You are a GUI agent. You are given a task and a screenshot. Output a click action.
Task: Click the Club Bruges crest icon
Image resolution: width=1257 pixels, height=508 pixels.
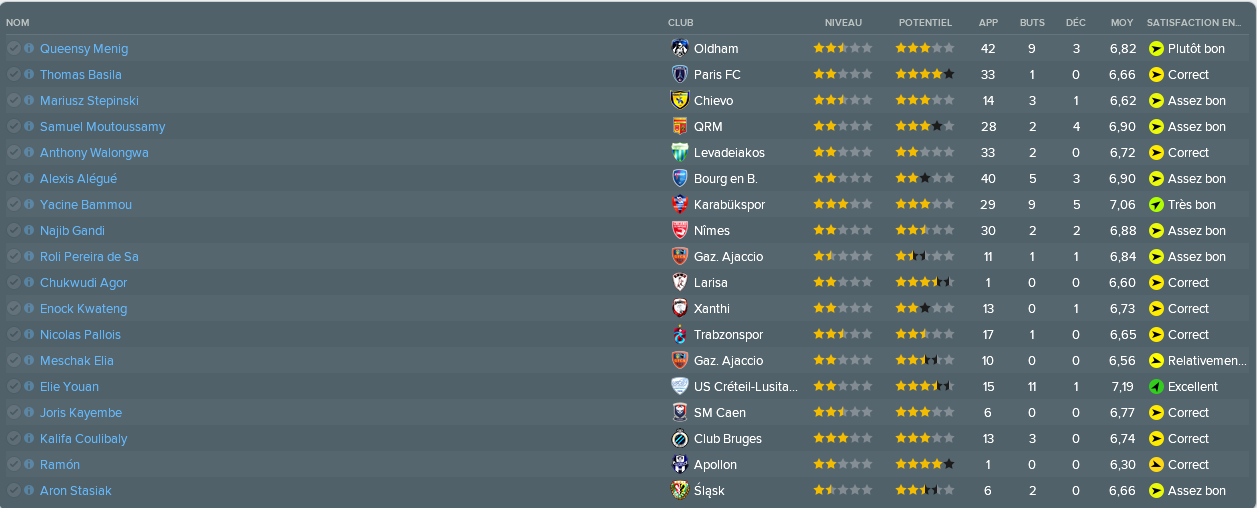click(x=680, y=438)
